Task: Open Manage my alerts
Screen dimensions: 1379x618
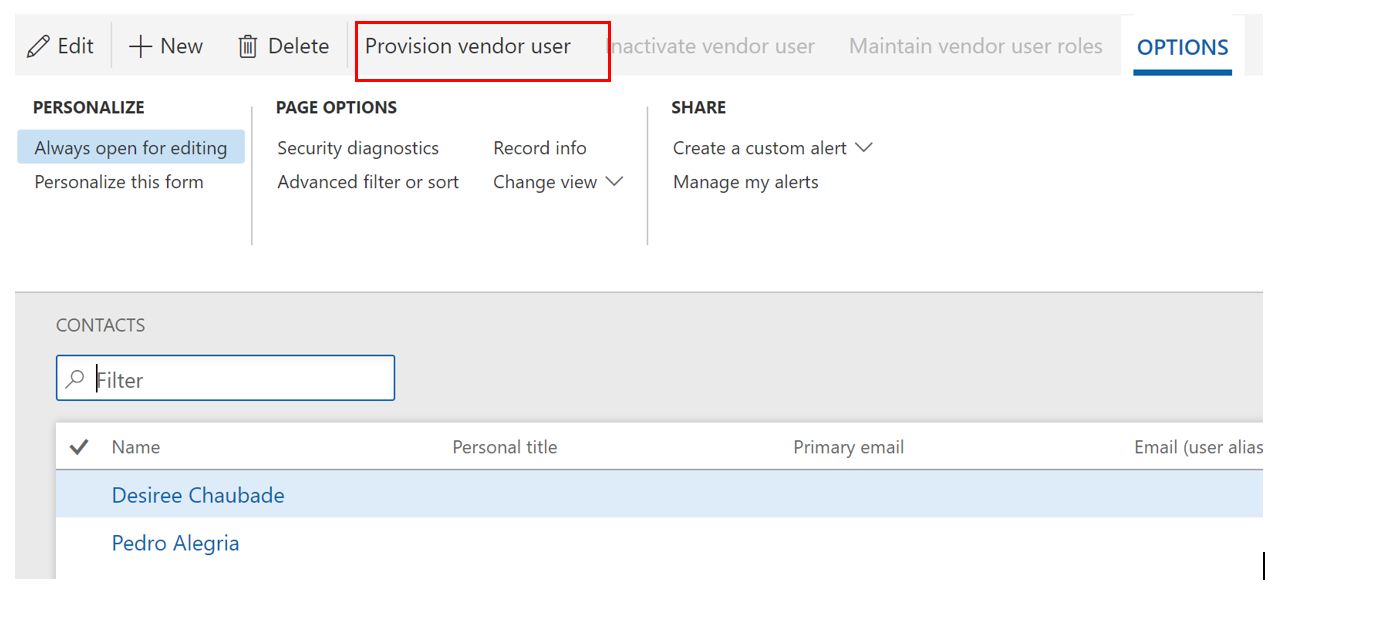Action: 746,182
